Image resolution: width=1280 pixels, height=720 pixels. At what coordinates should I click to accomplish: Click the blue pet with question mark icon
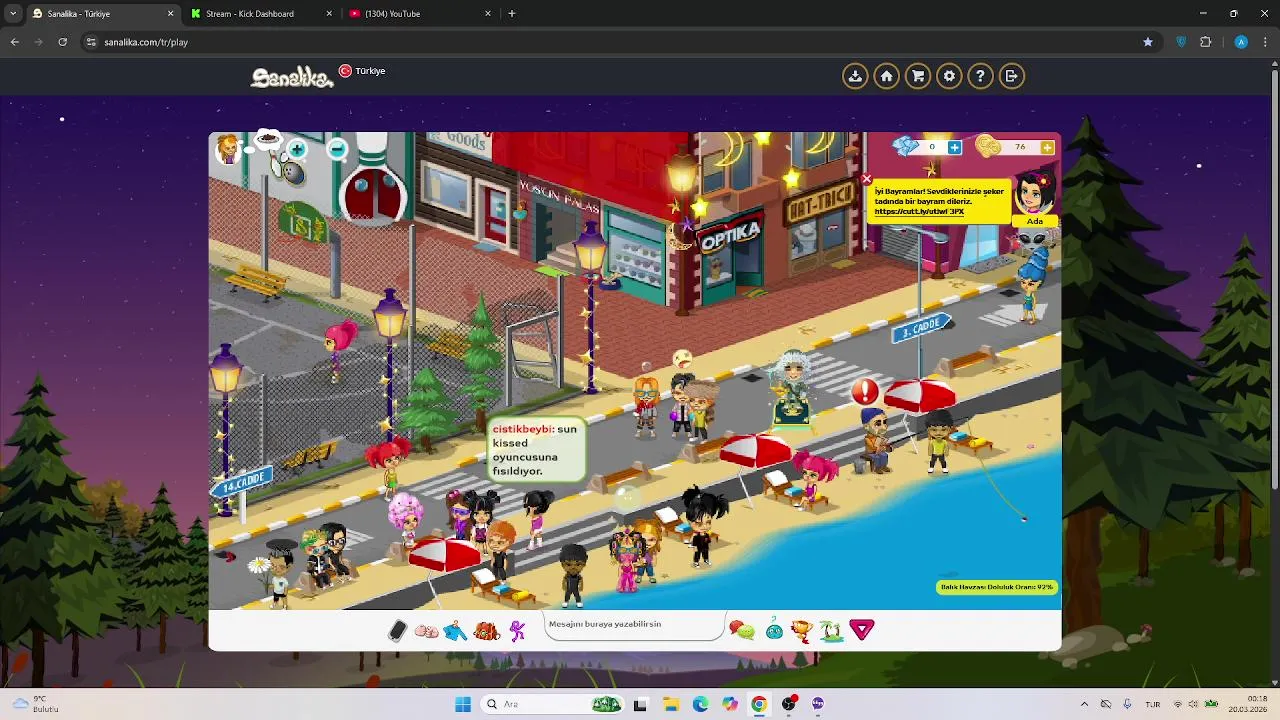click(774, 630)
